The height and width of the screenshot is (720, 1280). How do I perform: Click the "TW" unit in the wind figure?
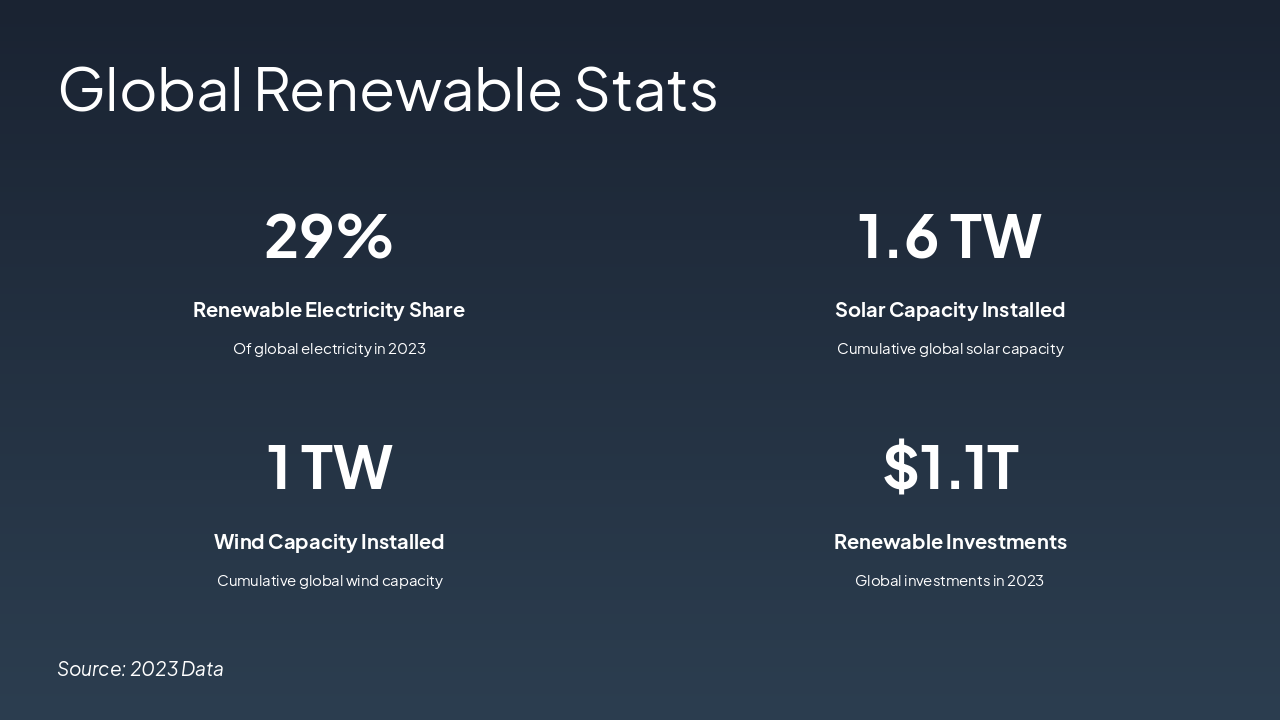click(346, 468)
